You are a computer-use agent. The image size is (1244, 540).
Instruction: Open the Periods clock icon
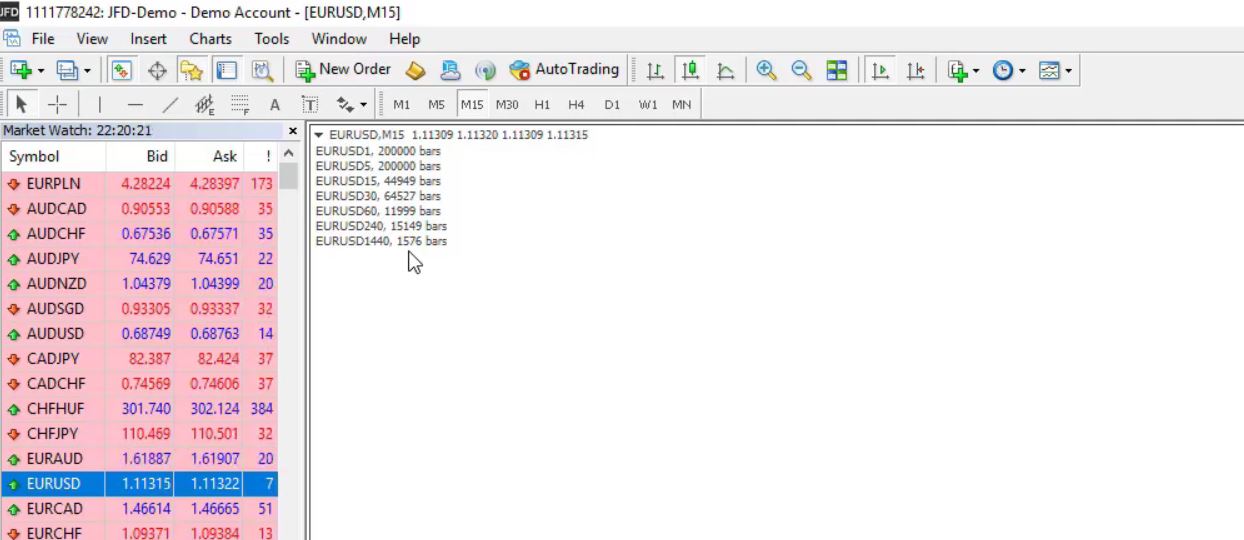click(x=1003, y=70)
